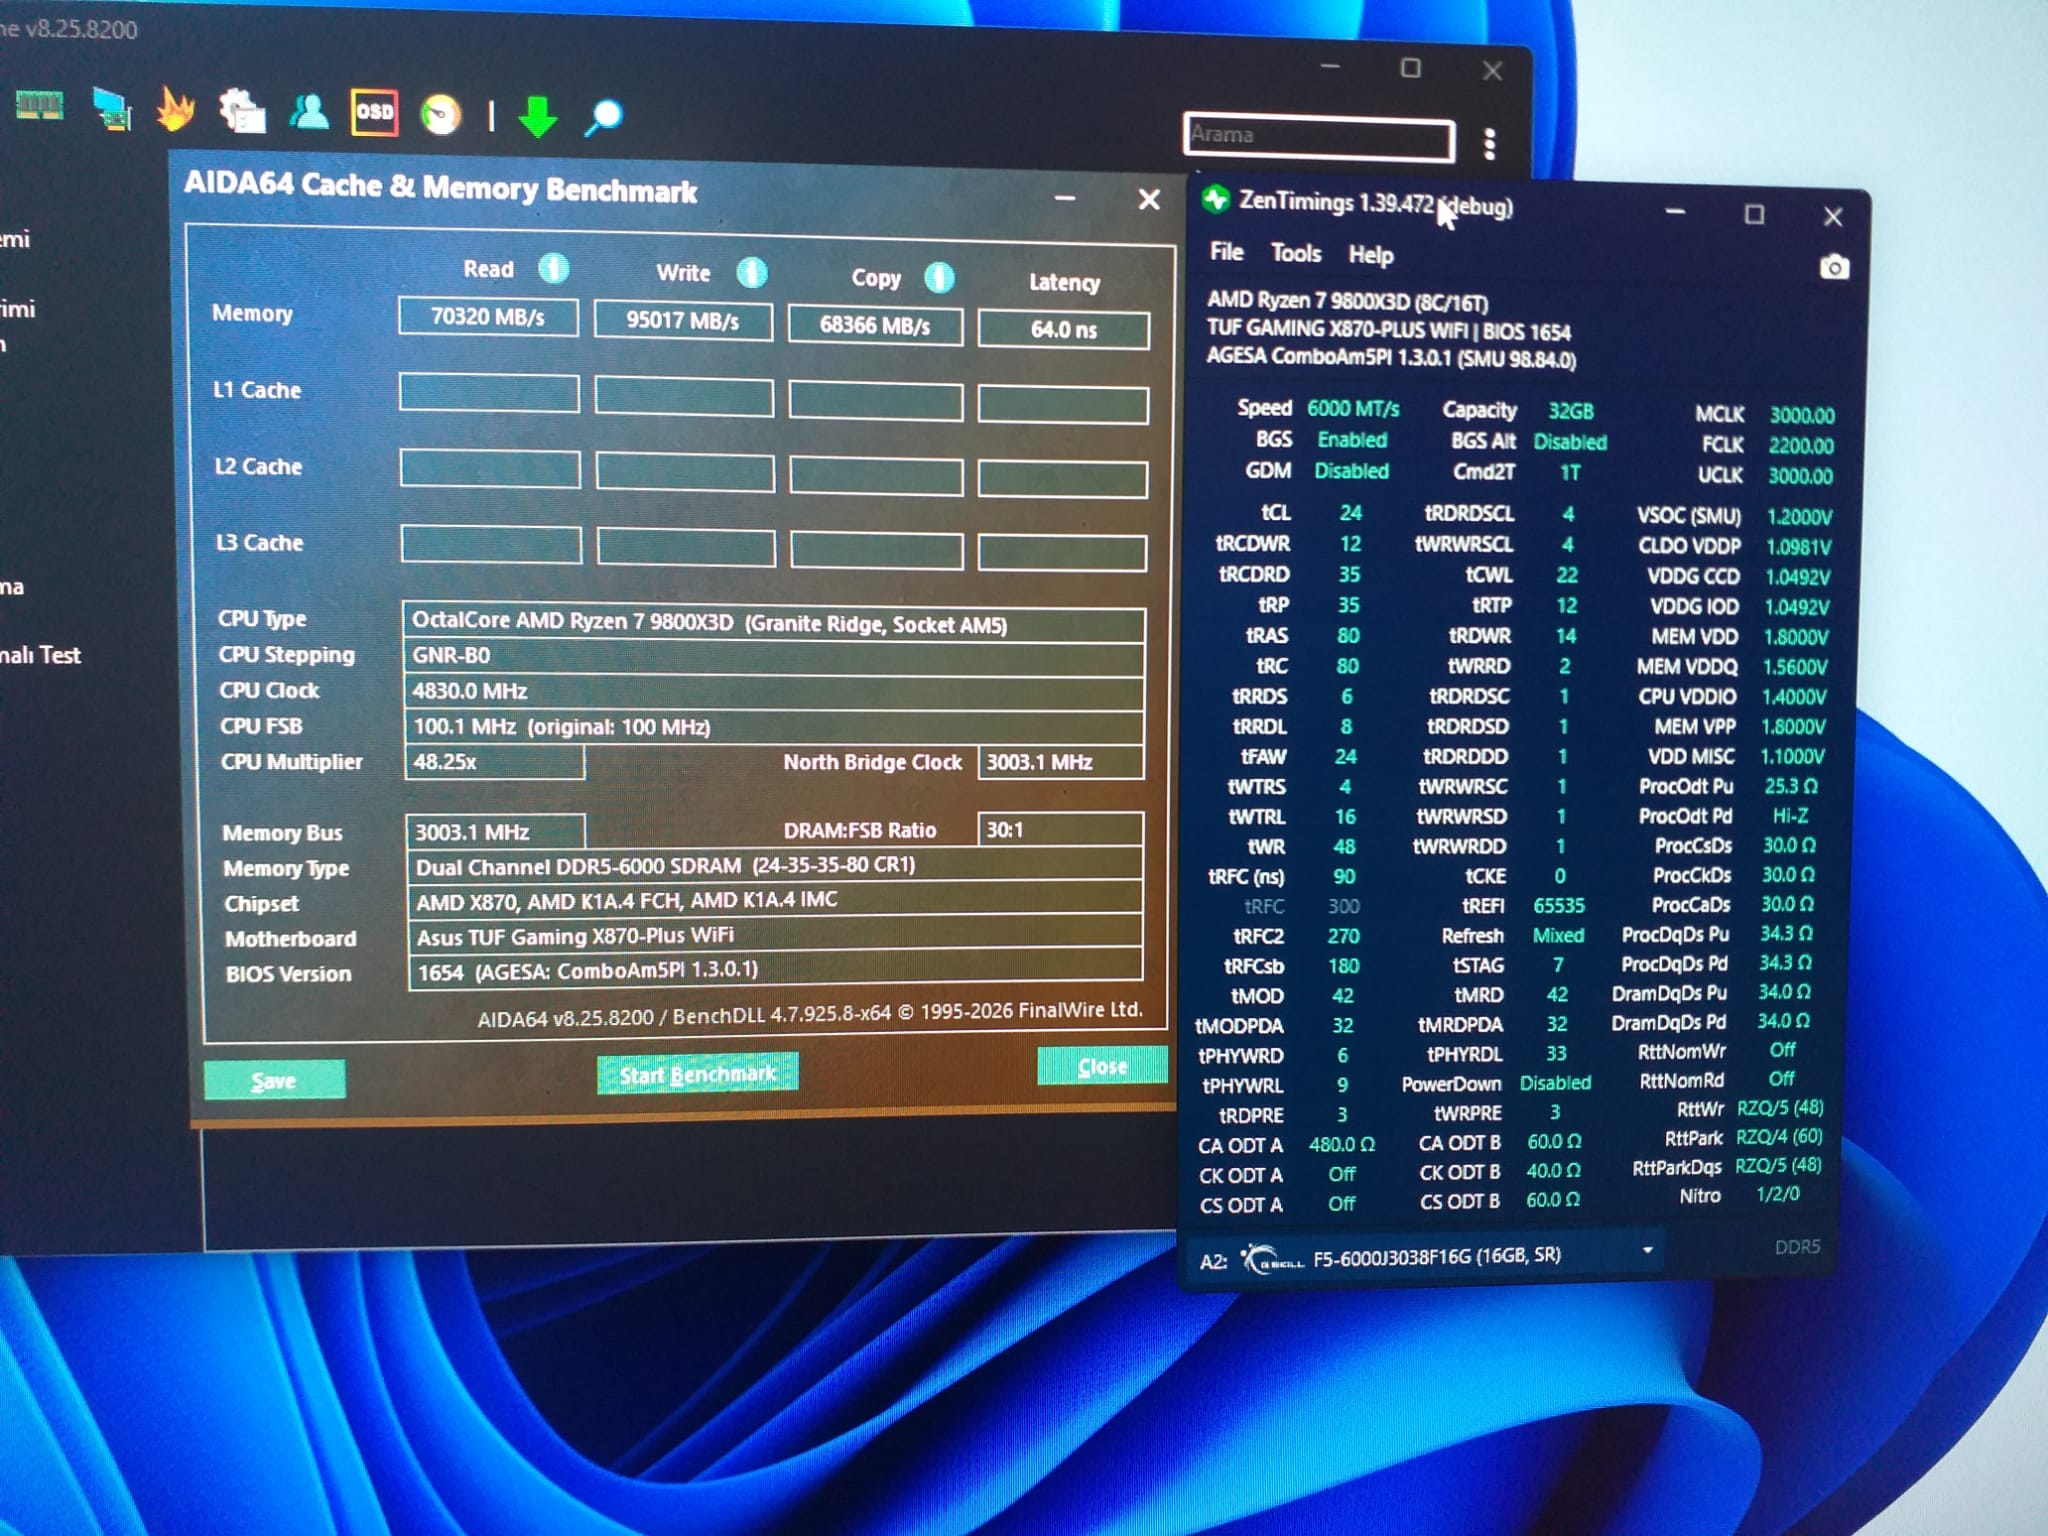The width and height of the screenshot is (2048, 1536).
Task: Expand the A2 memory module dropdown in ZenTimings
Action: coord(1647,1250)
